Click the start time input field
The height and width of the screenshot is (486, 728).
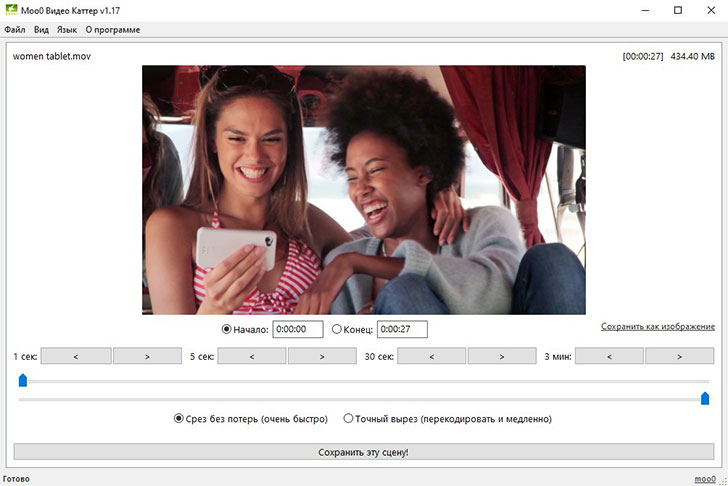(x=298, y=329)
